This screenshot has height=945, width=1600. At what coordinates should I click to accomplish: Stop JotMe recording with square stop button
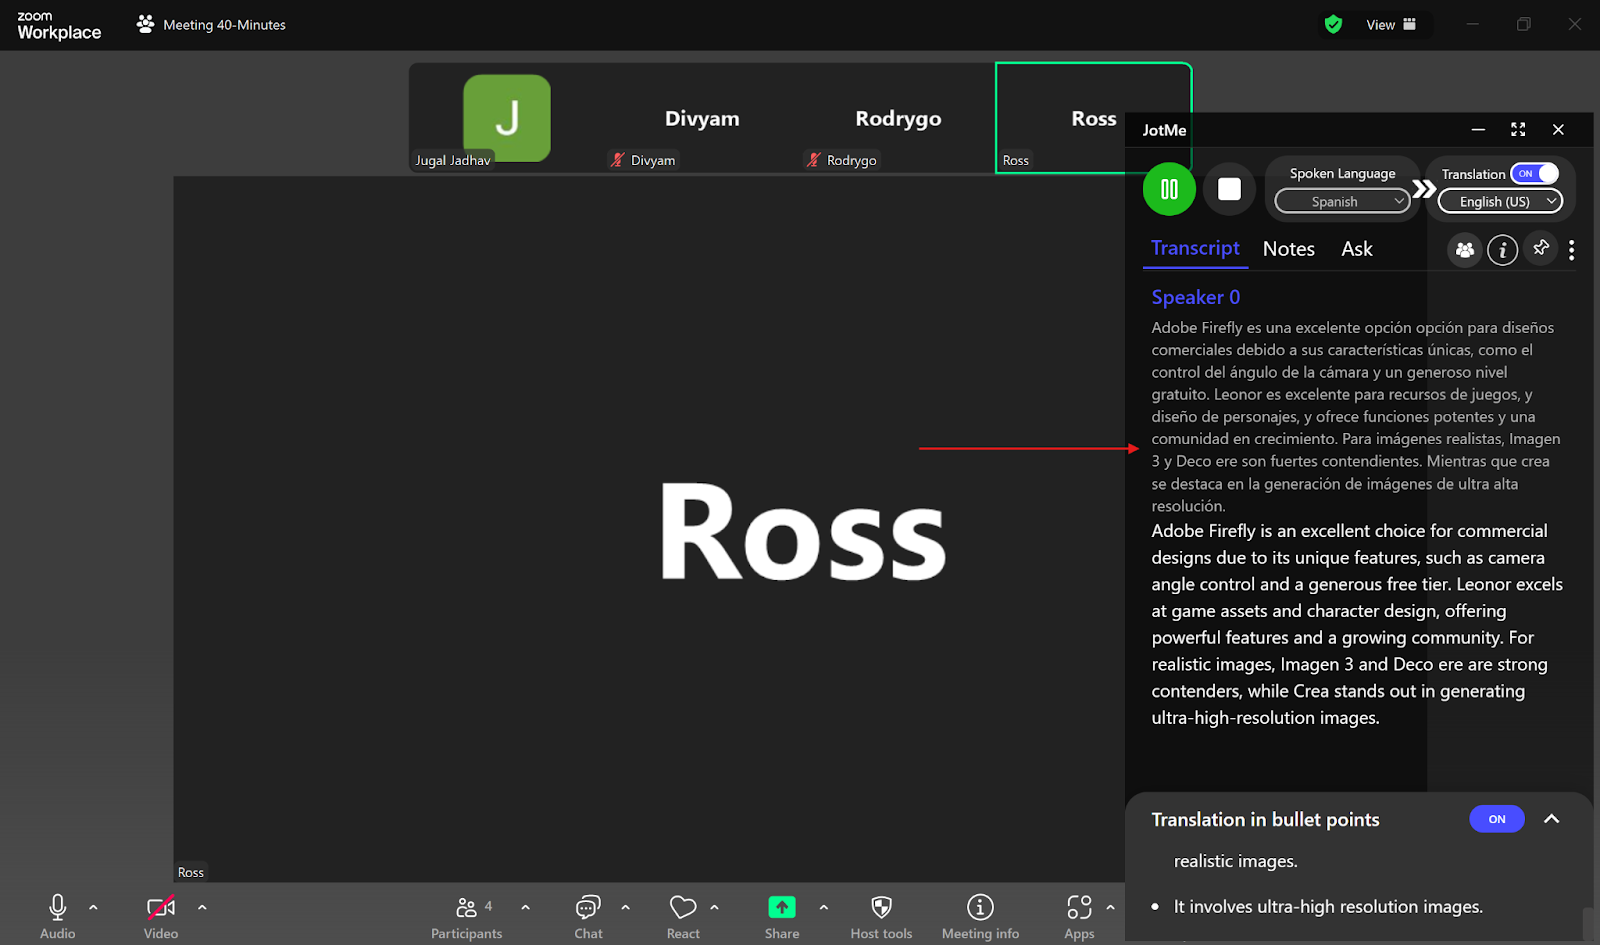[1229, 189]
